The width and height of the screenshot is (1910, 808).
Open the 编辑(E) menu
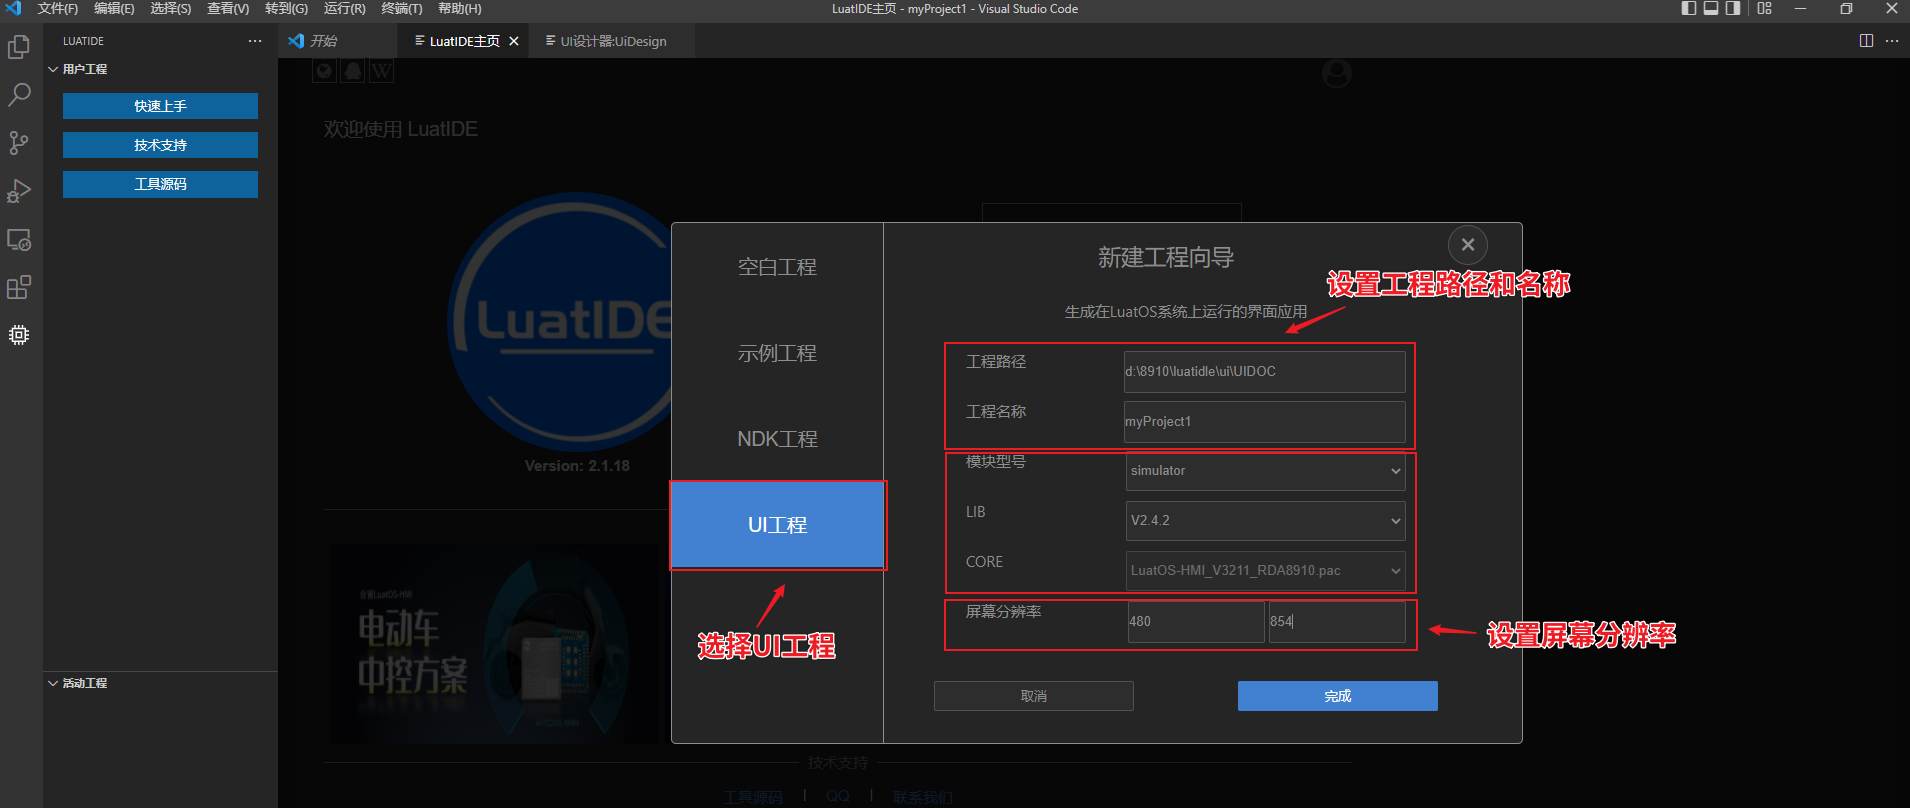[114, 9]
